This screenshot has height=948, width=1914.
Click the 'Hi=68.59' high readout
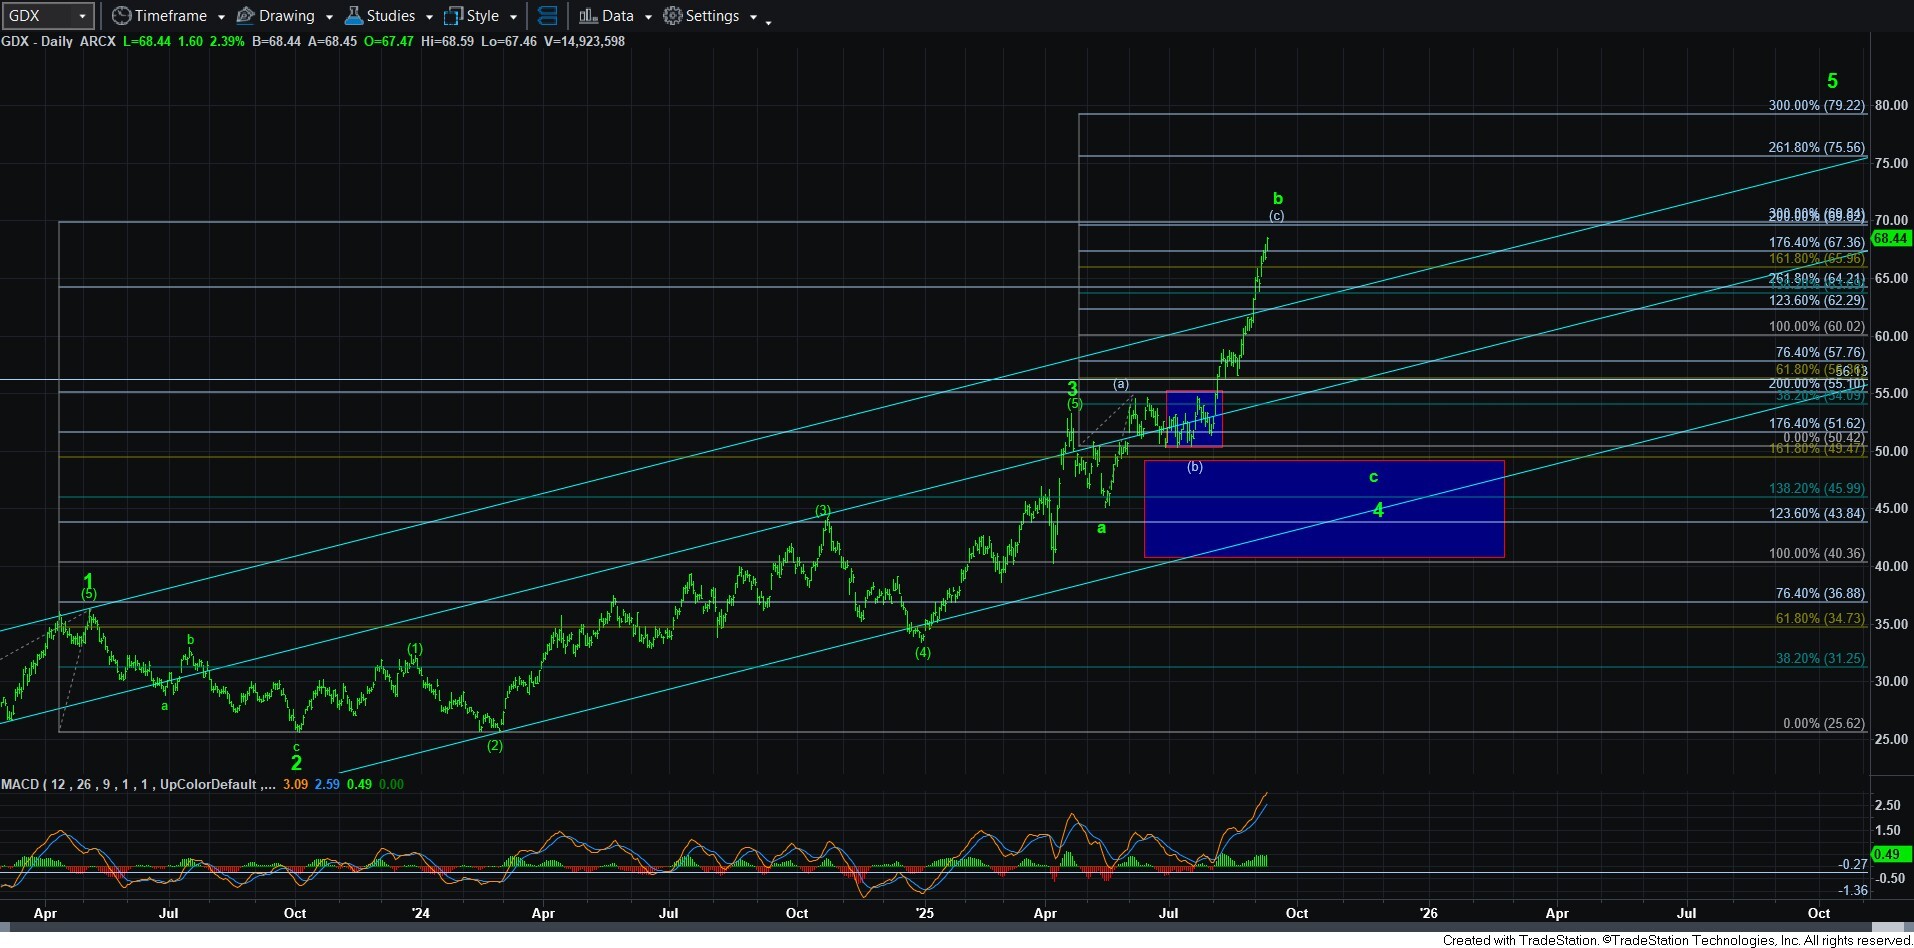[447, 41]
